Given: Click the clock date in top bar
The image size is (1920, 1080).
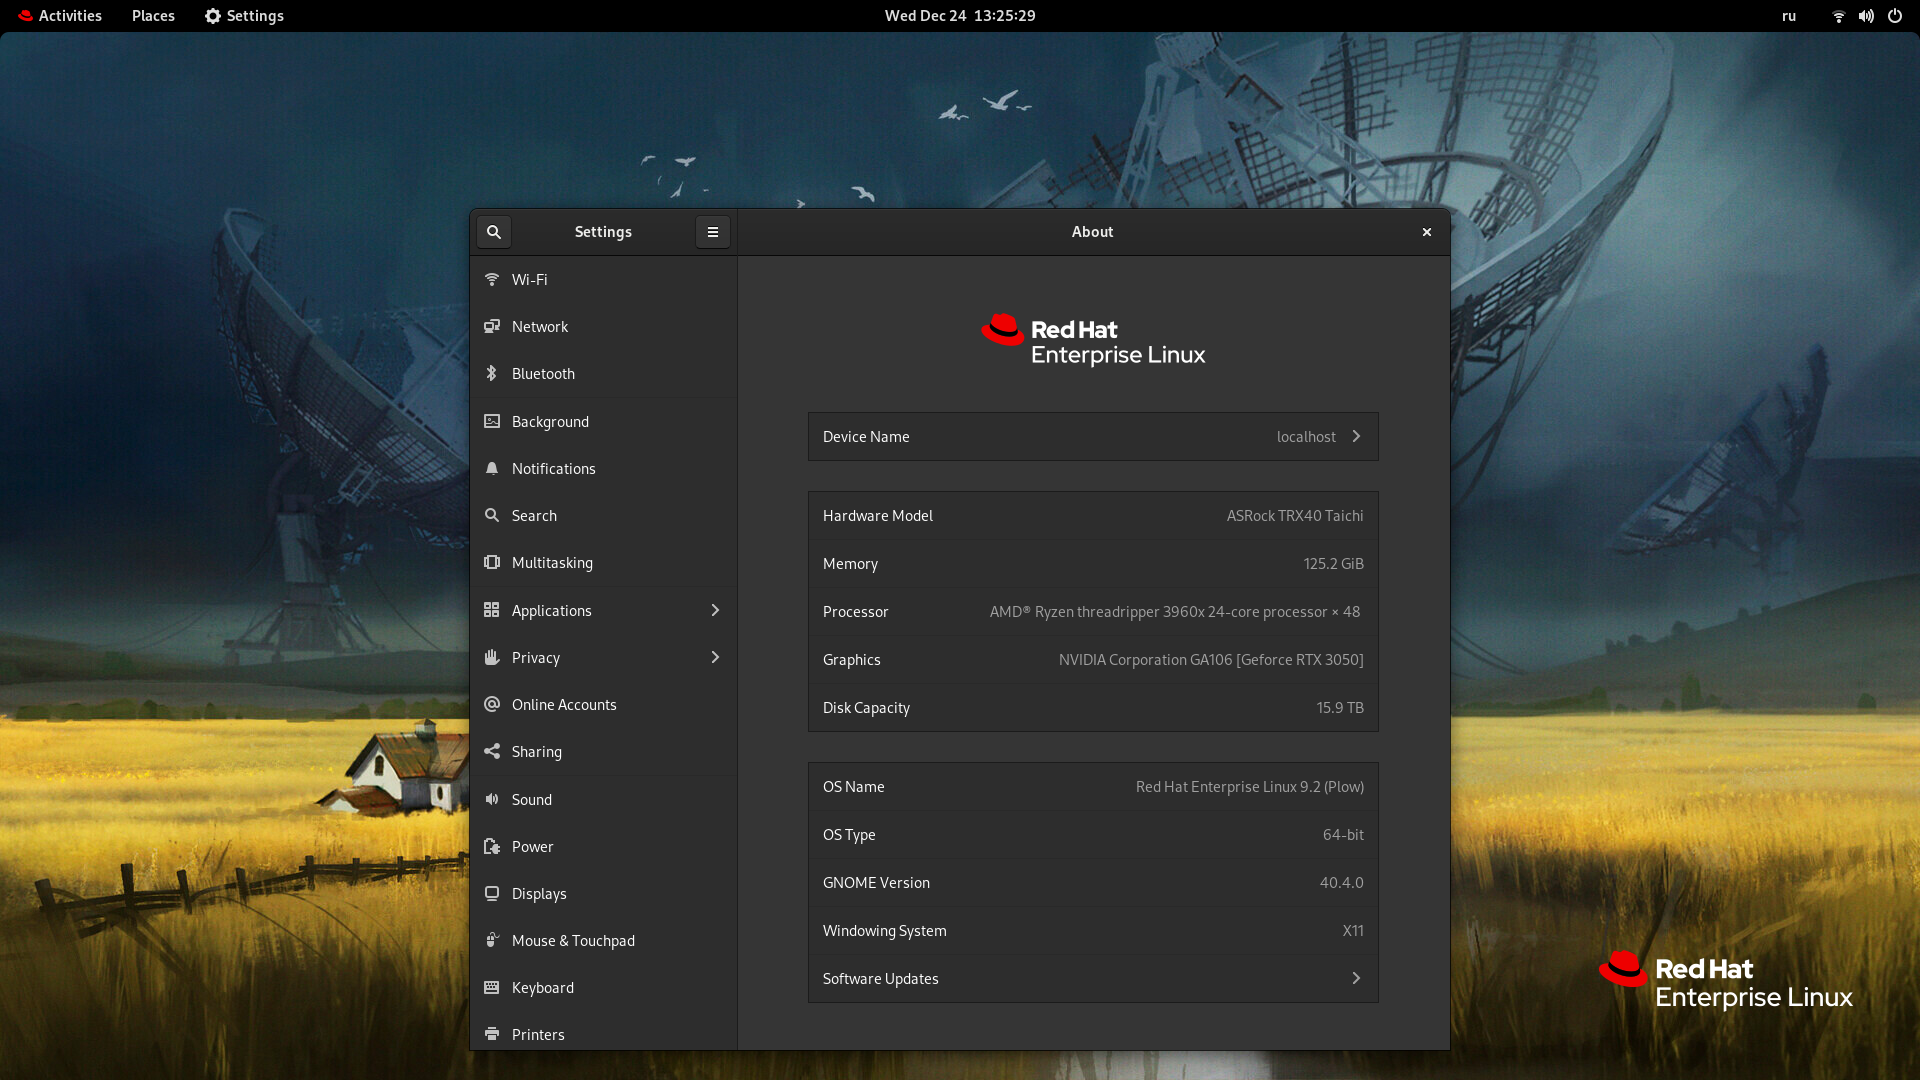Looking at the screenshot, I should [x=959, y=16].
